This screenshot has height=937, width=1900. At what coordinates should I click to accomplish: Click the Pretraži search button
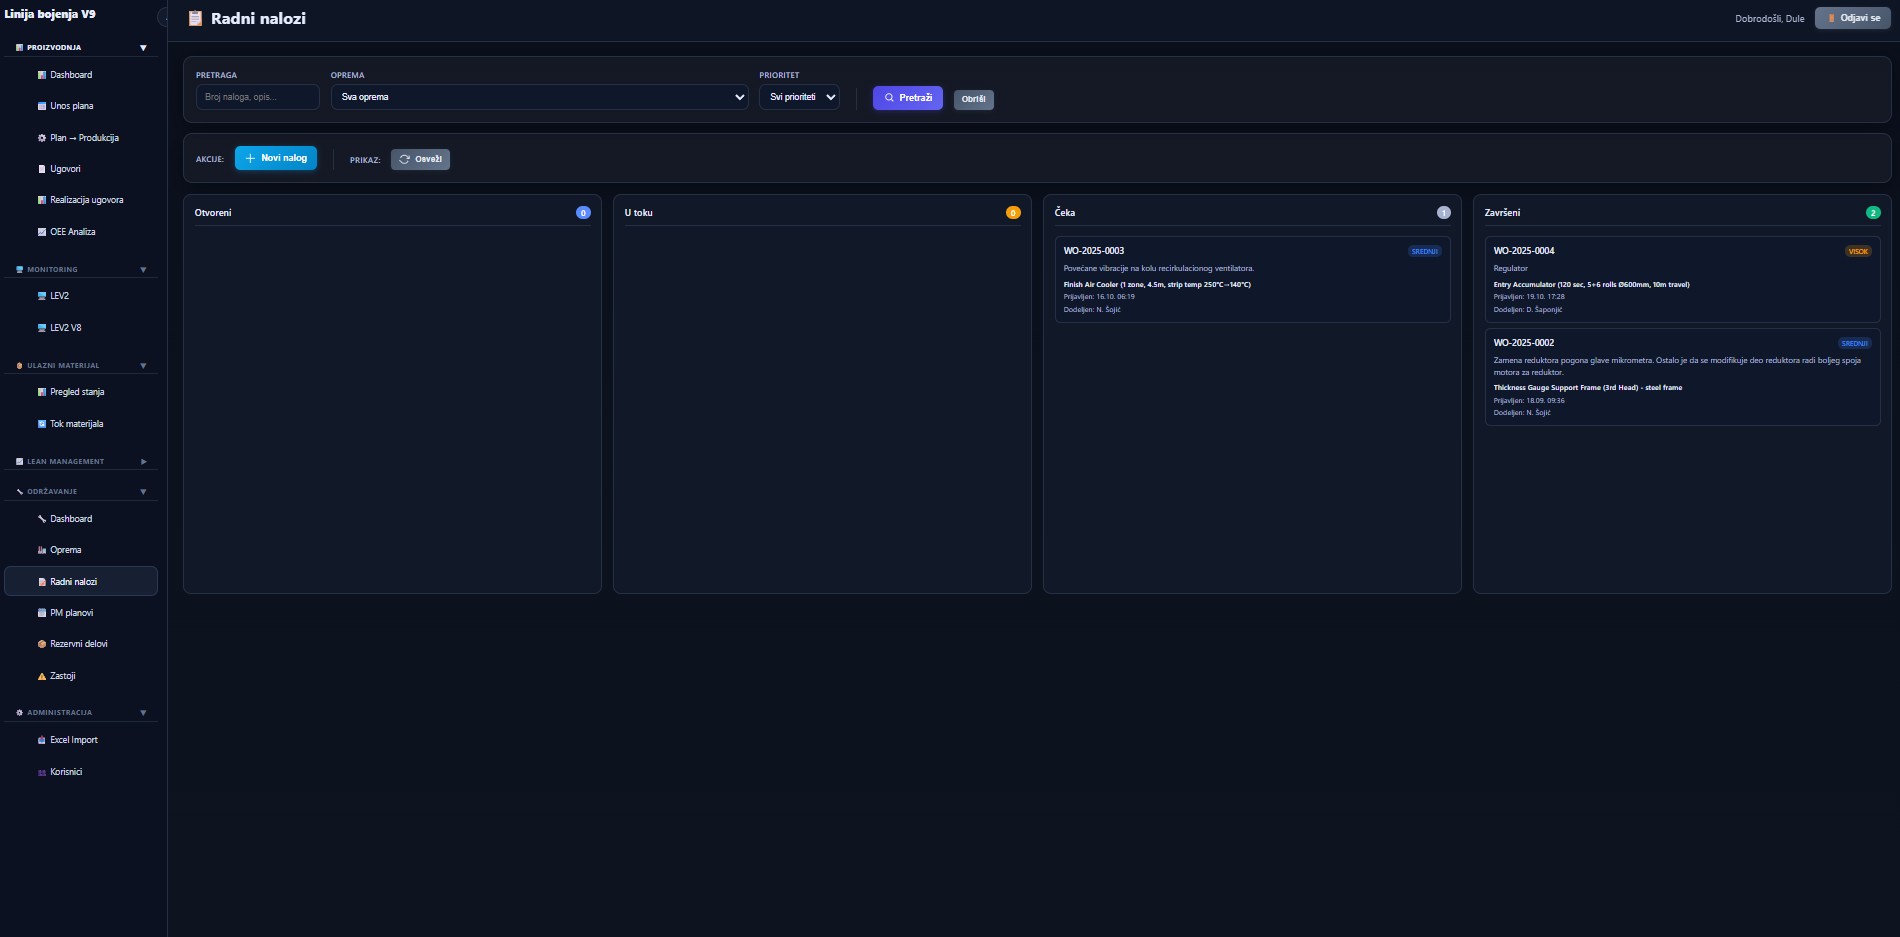pyautogui.click(x=908, y=98)
